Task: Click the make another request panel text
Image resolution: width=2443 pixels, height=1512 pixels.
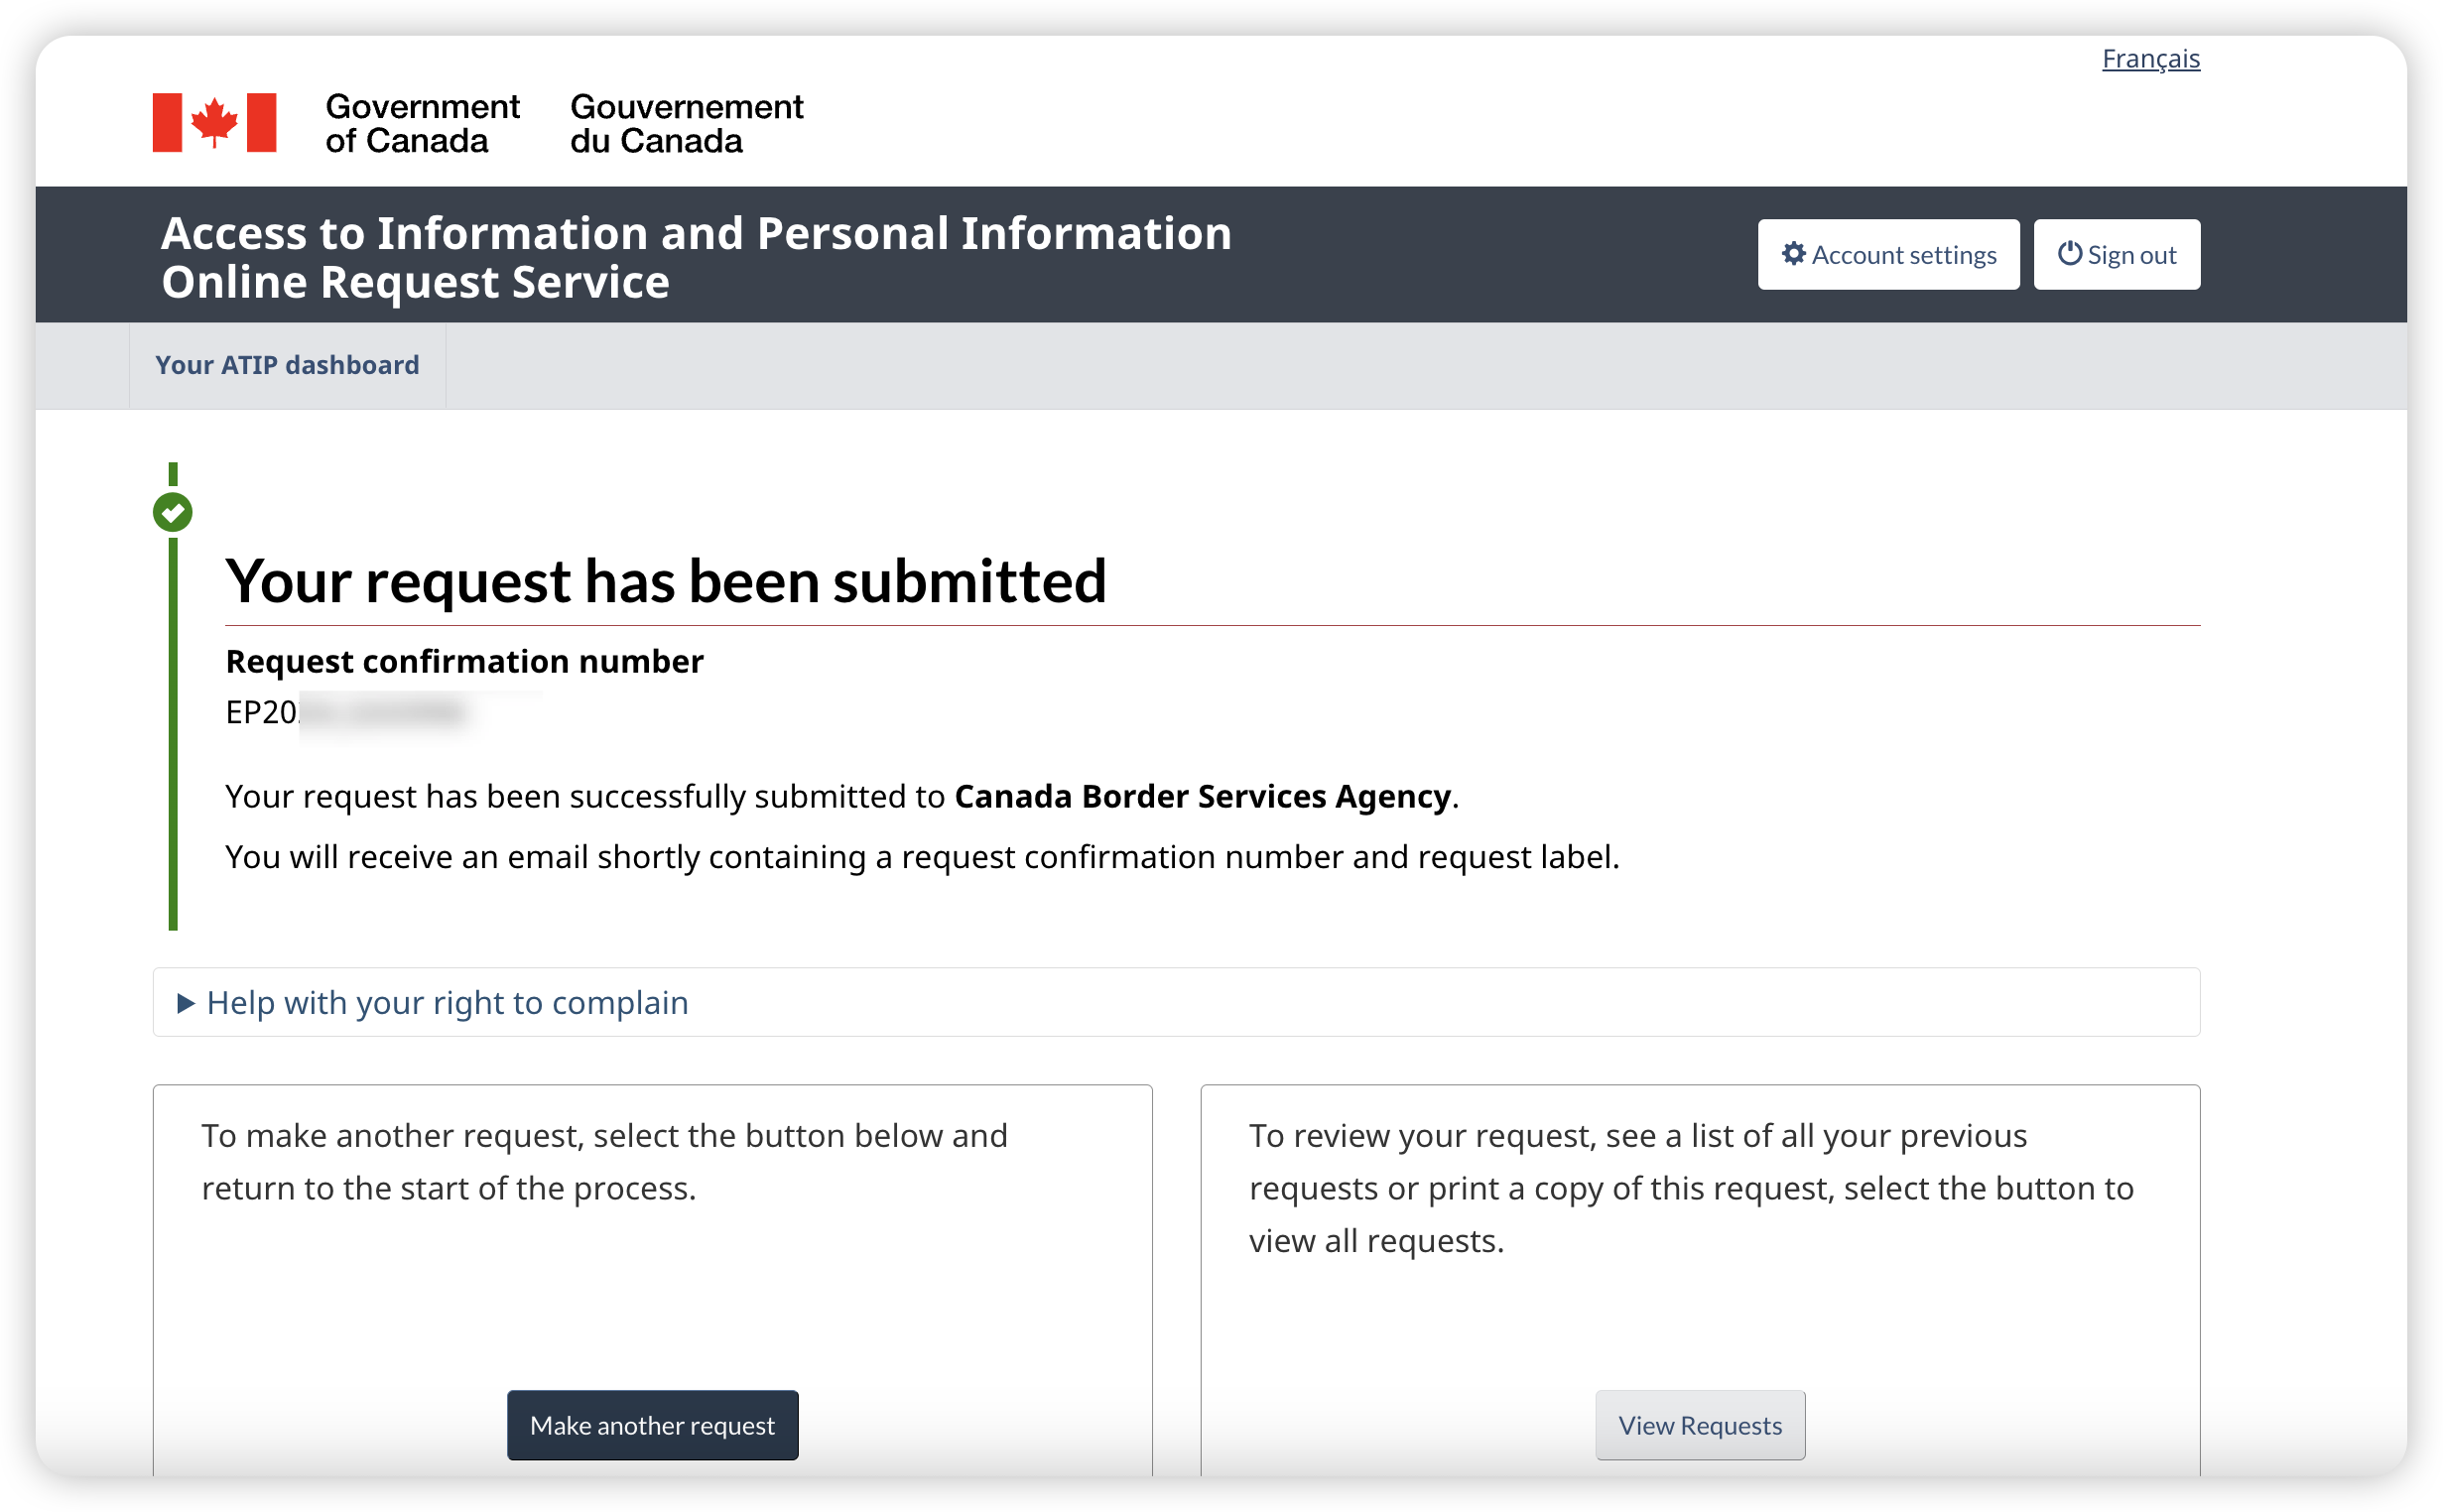Action: pos(604,1162)
